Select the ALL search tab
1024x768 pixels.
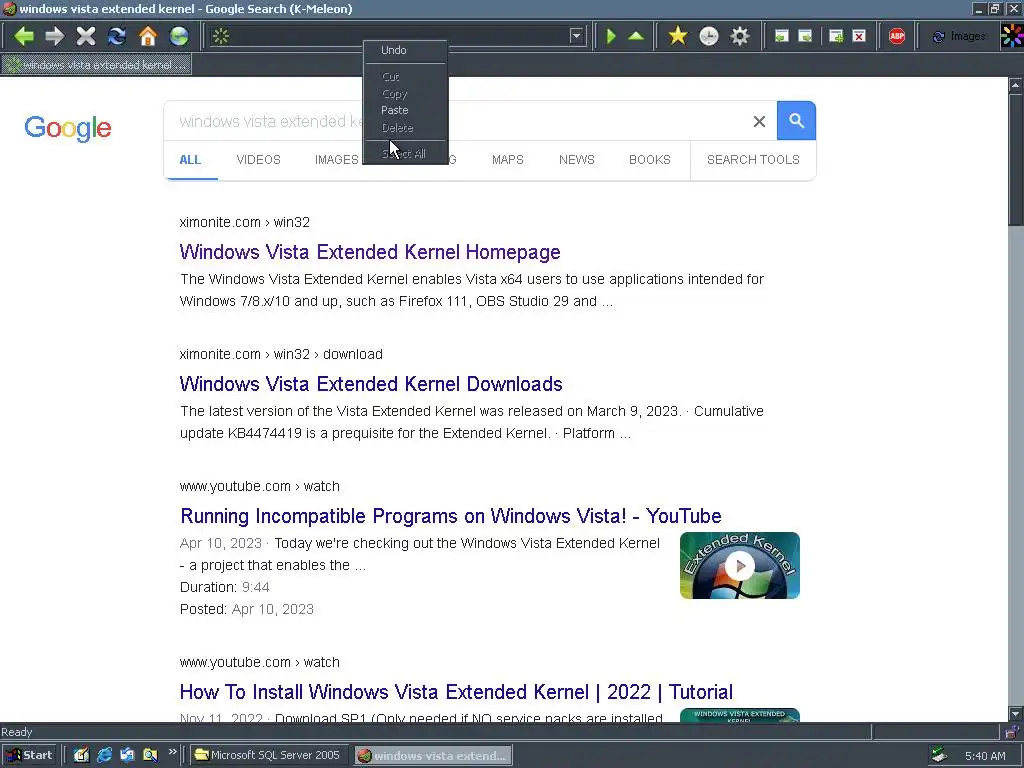point(190,160)
